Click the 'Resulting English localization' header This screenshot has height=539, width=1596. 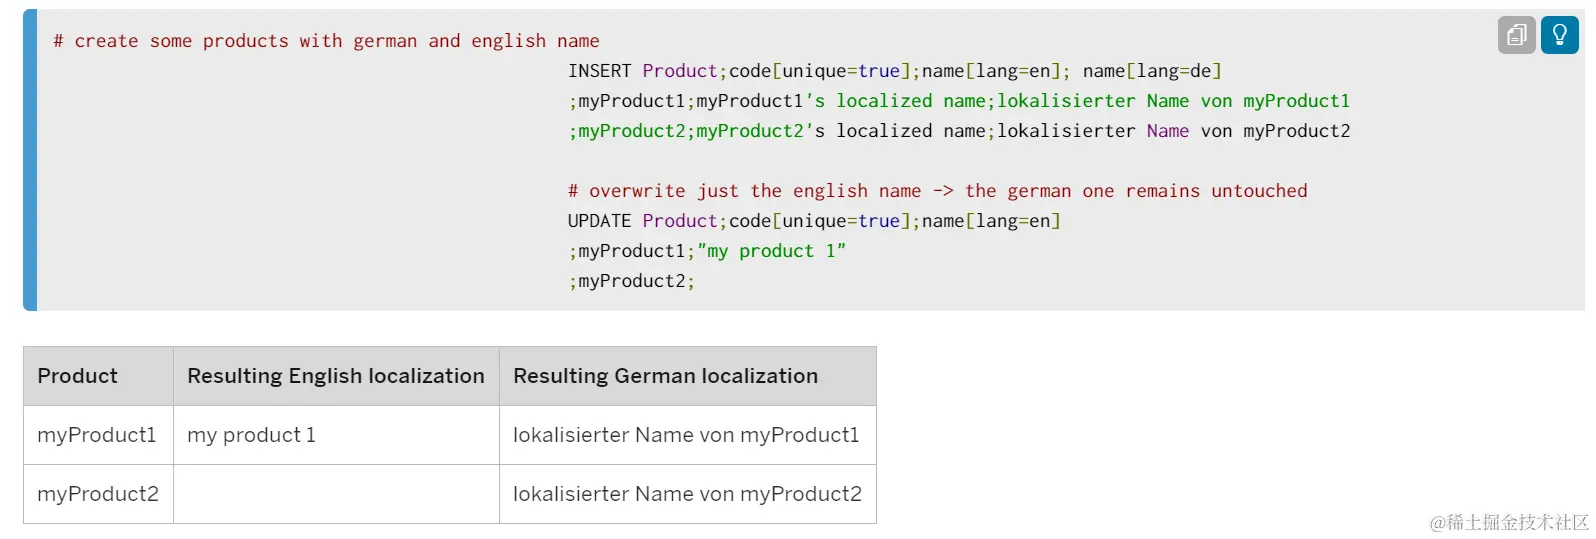[x=336, y=376]
